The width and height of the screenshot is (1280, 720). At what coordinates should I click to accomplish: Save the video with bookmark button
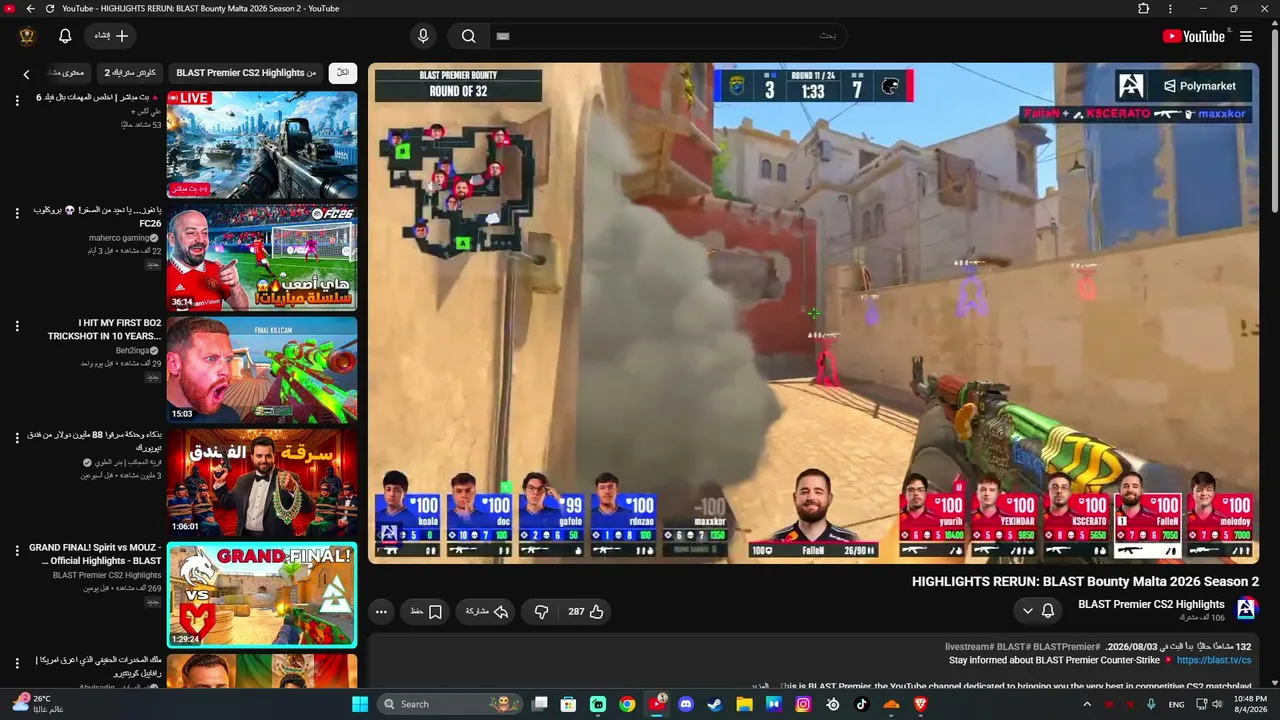[x=426, y=612]
